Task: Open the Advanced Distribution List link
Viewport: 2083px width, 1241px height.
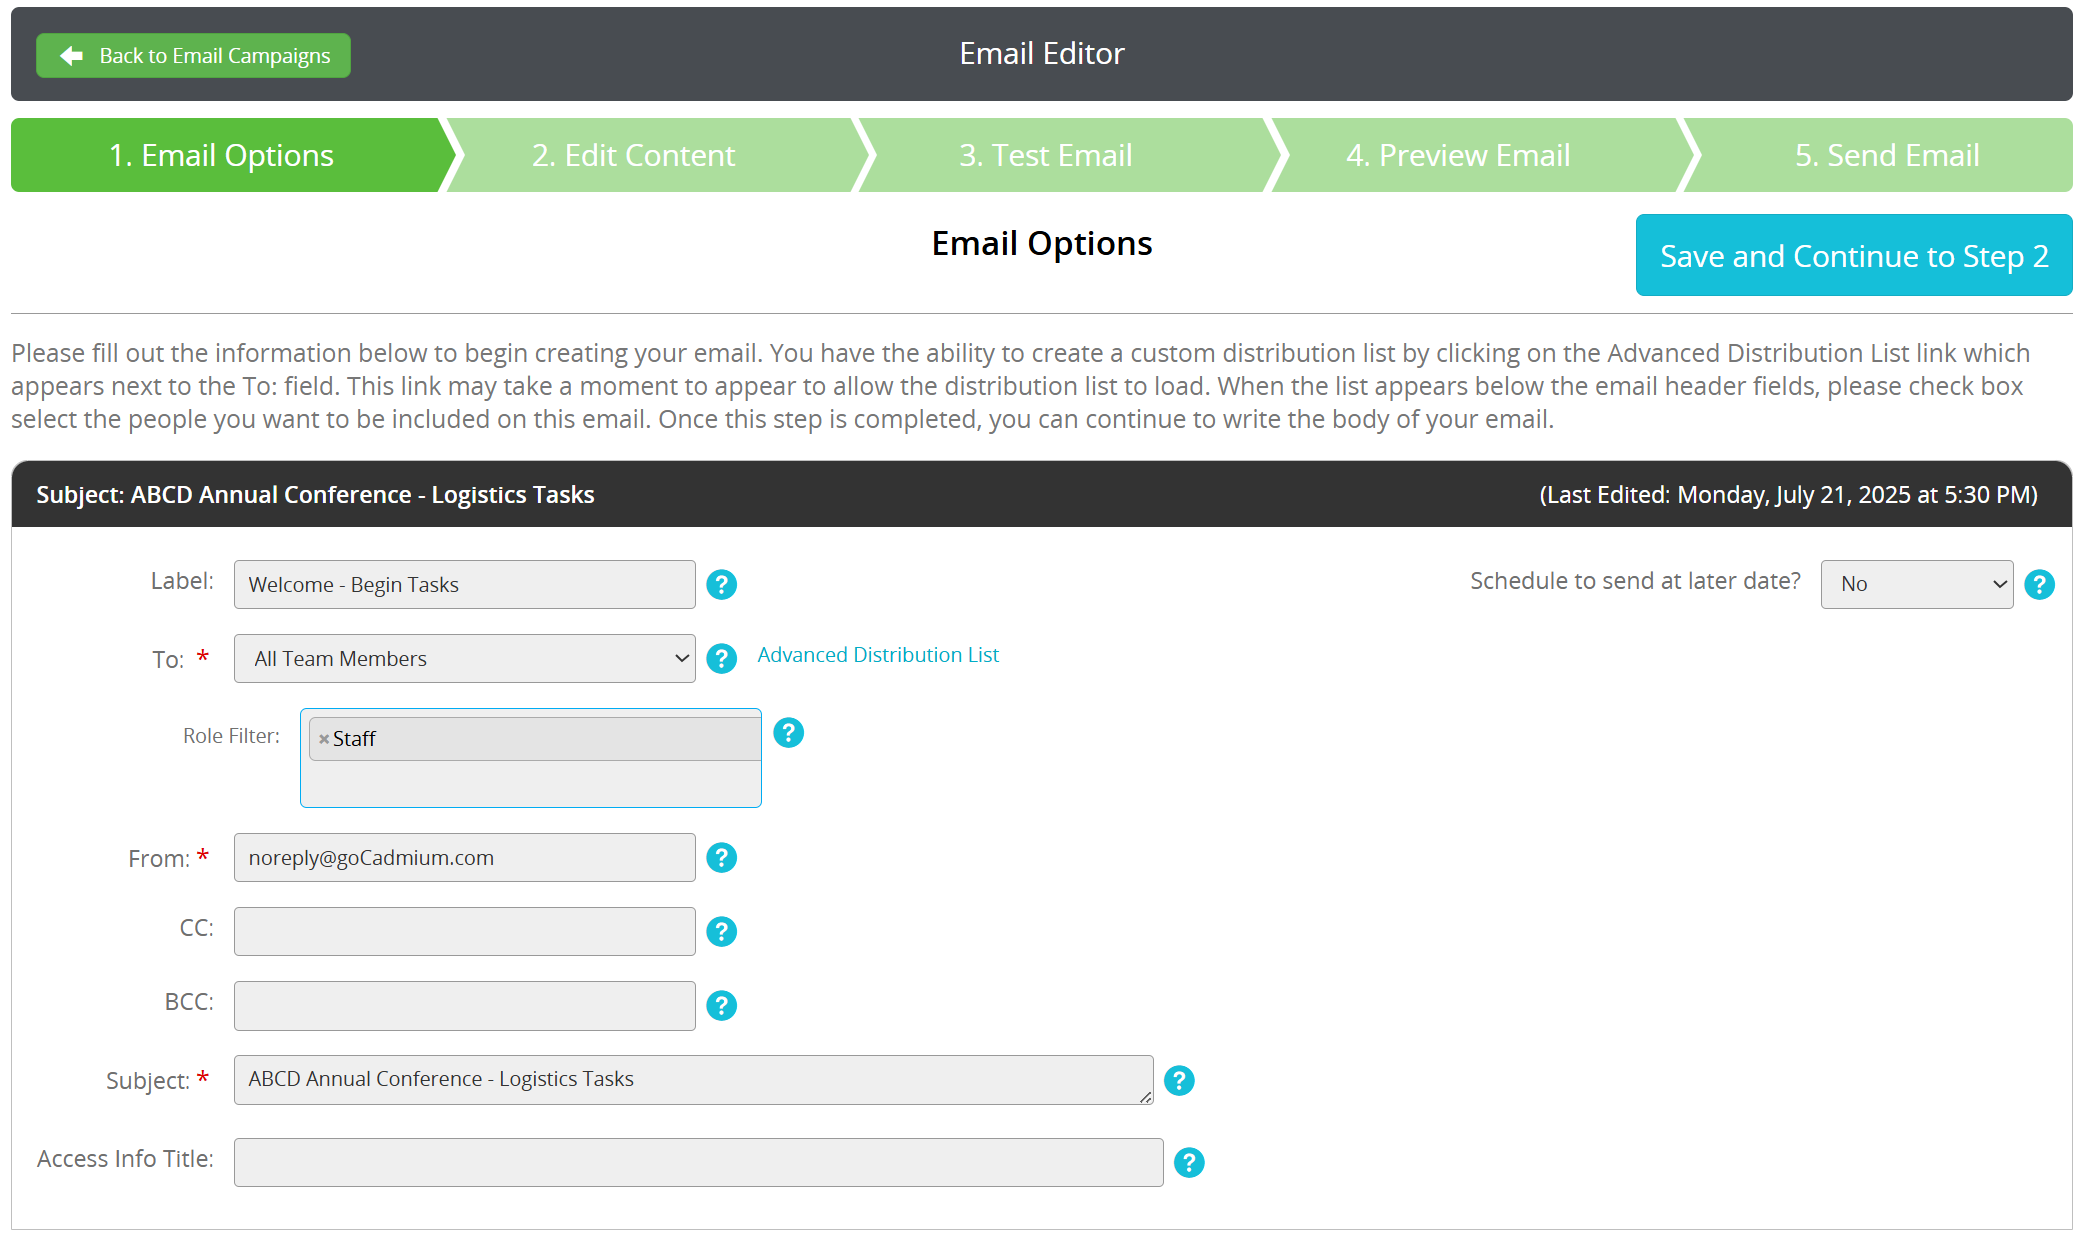Action: tap(877, 655)
